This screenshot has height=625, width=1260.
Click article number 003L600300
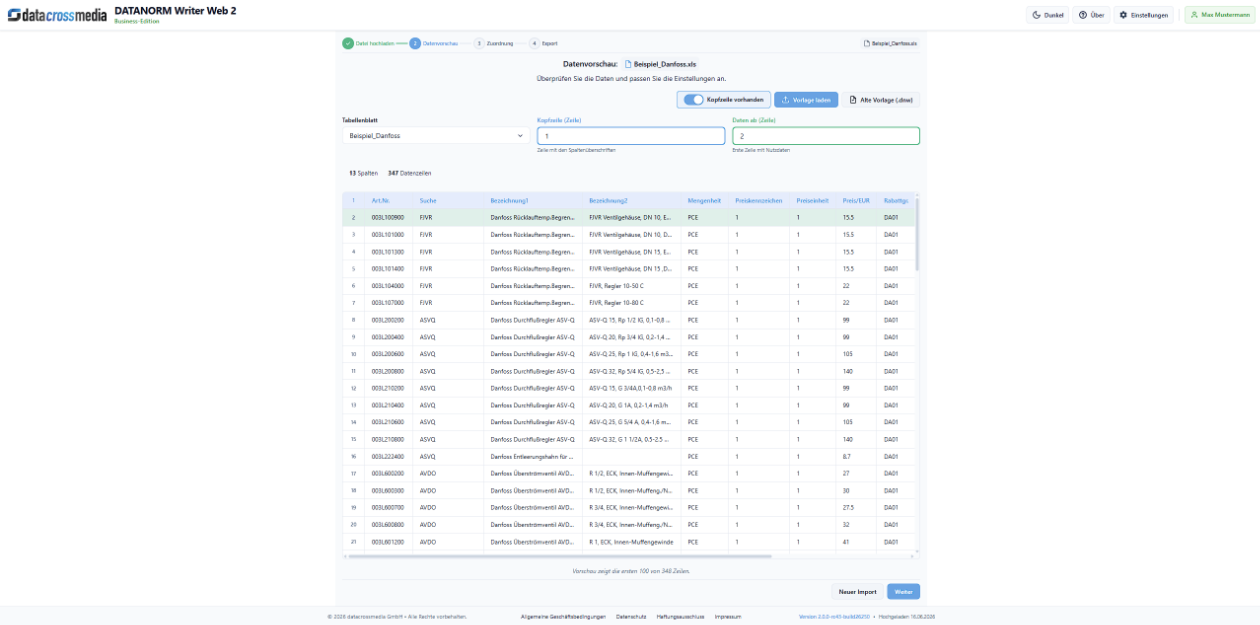pyautogui.click(x=387, y=490)
